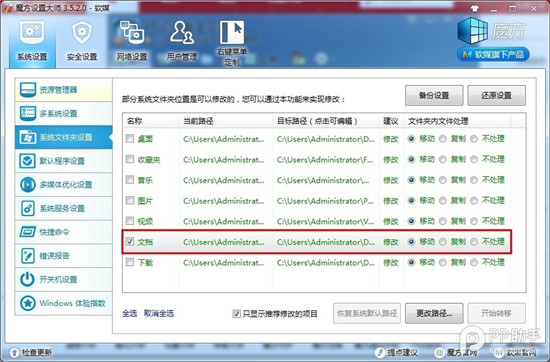
Task: Check the 收藏夹 folder checkbox
Action: [x=130, y=159]
